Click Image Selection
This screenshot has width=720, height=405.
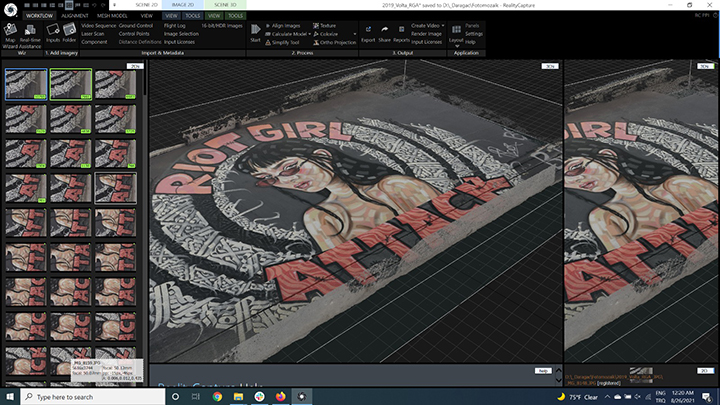tap(181, 34)
